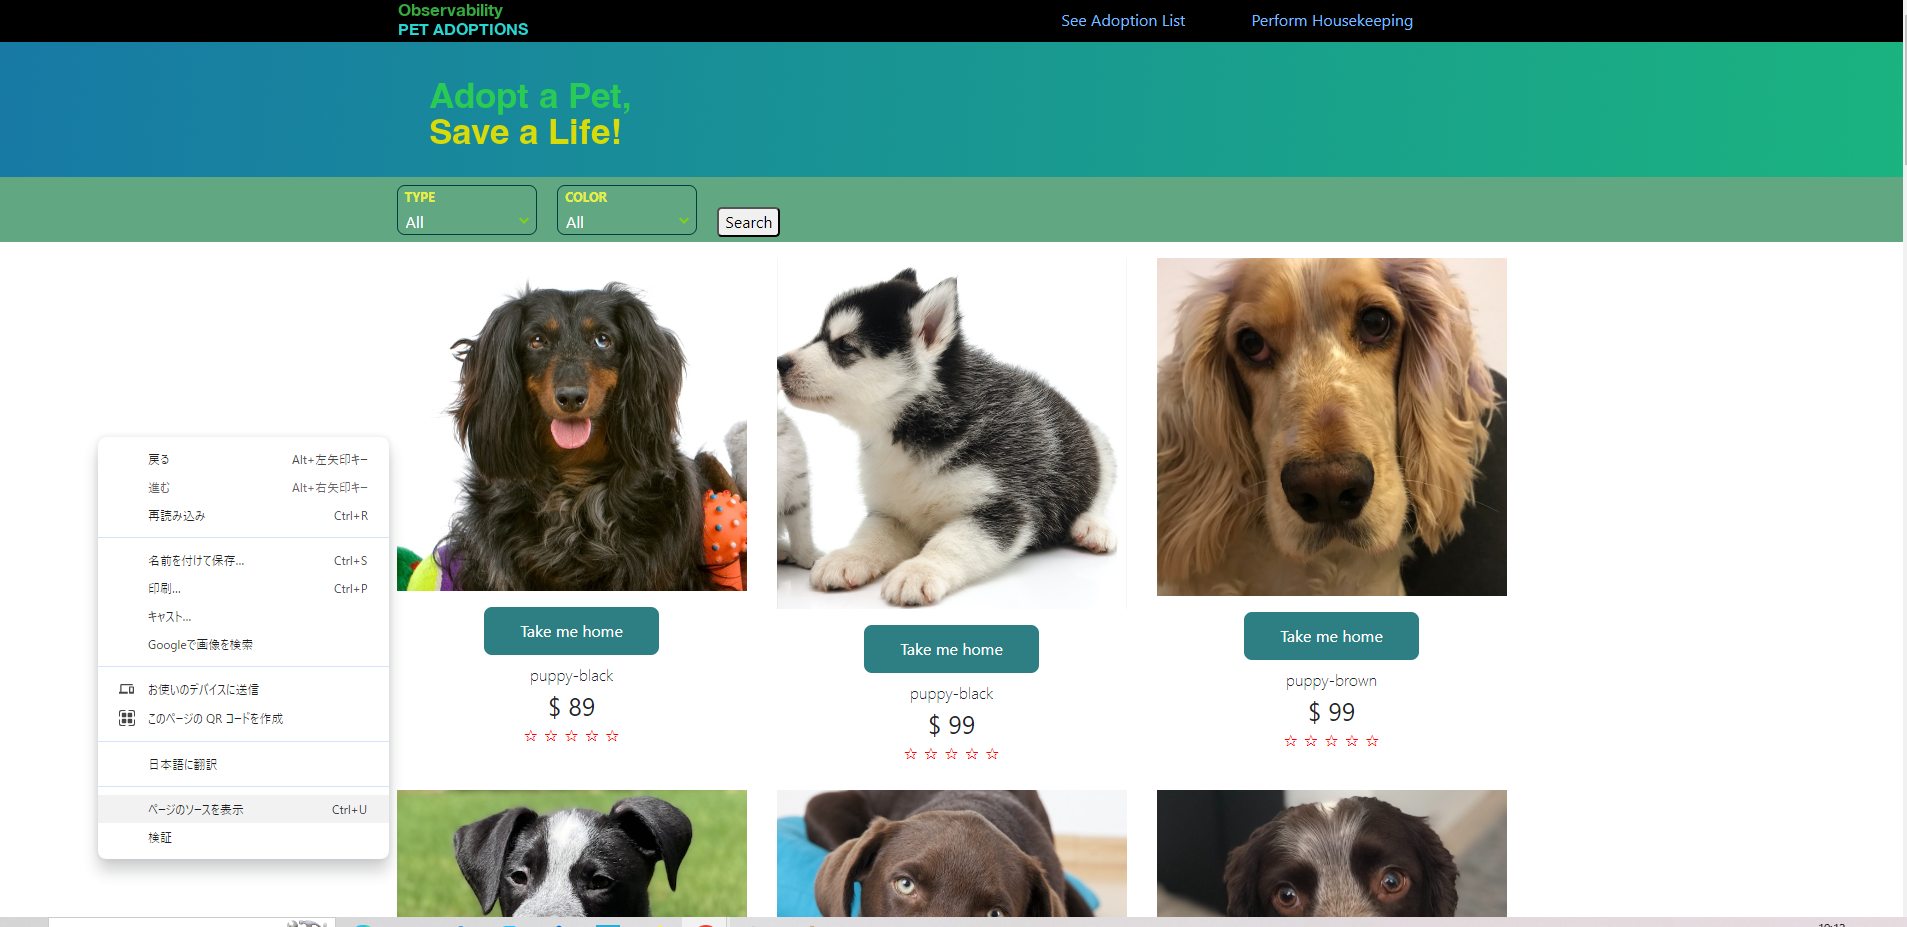Viewport: 1907px width, 927px height.
Task: Click the first rating star under $ 89
Action: click(531, 736)
